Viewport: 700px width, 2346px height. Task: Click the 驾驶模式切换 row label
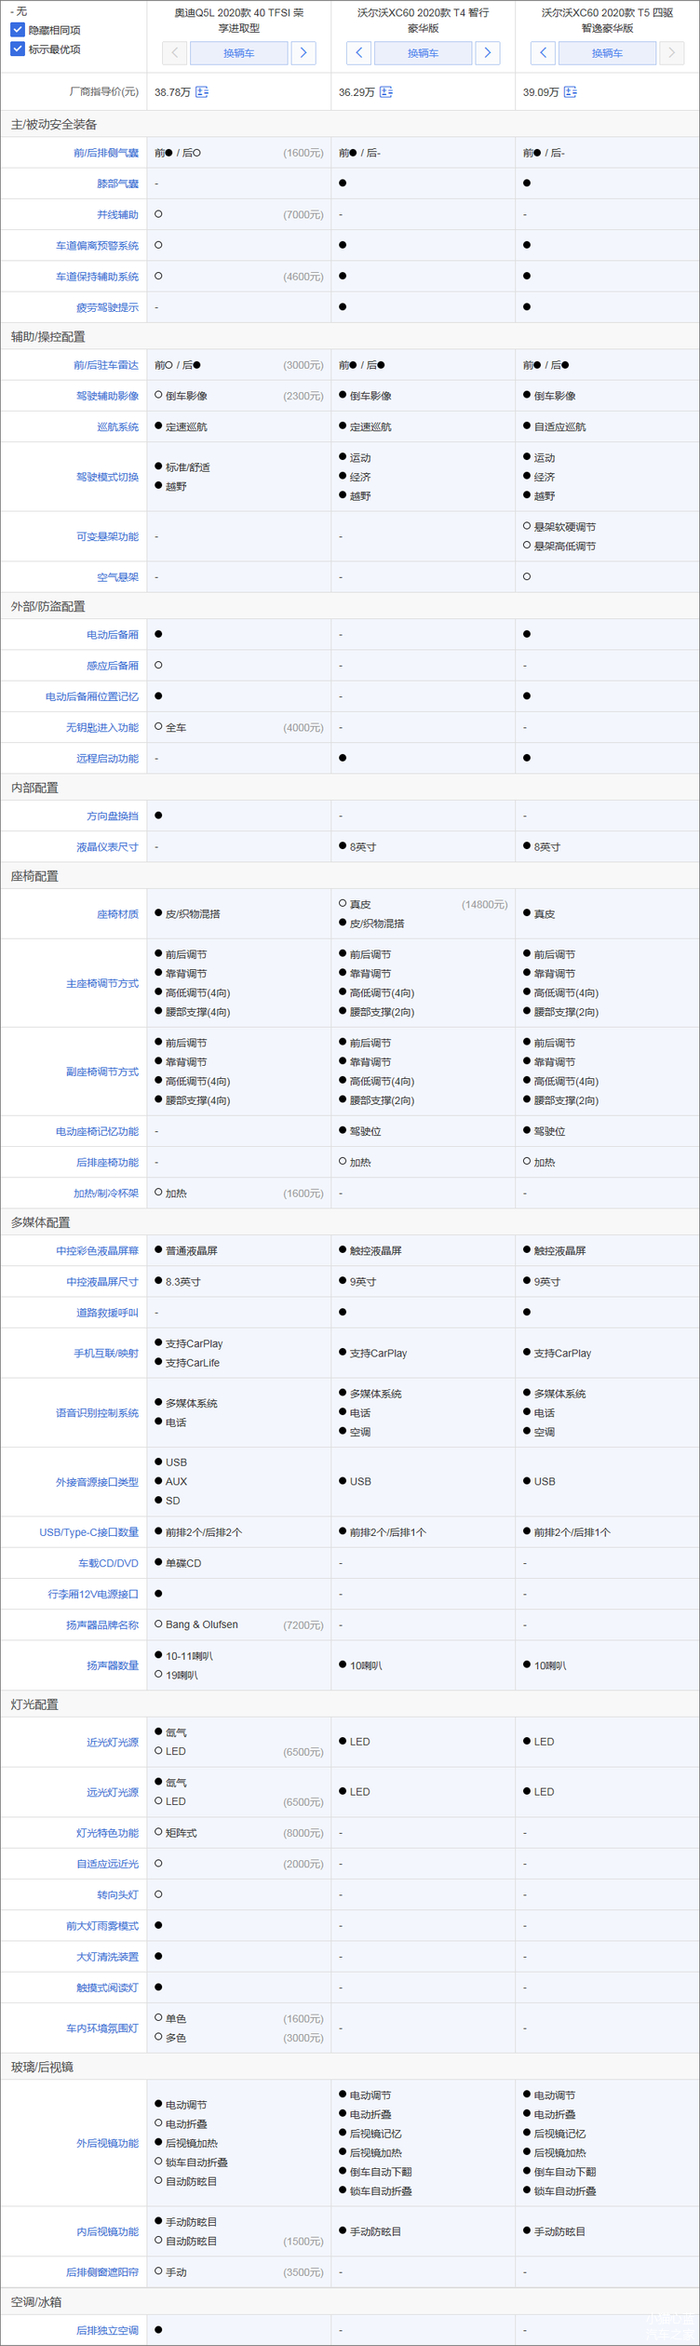(108, 477)
